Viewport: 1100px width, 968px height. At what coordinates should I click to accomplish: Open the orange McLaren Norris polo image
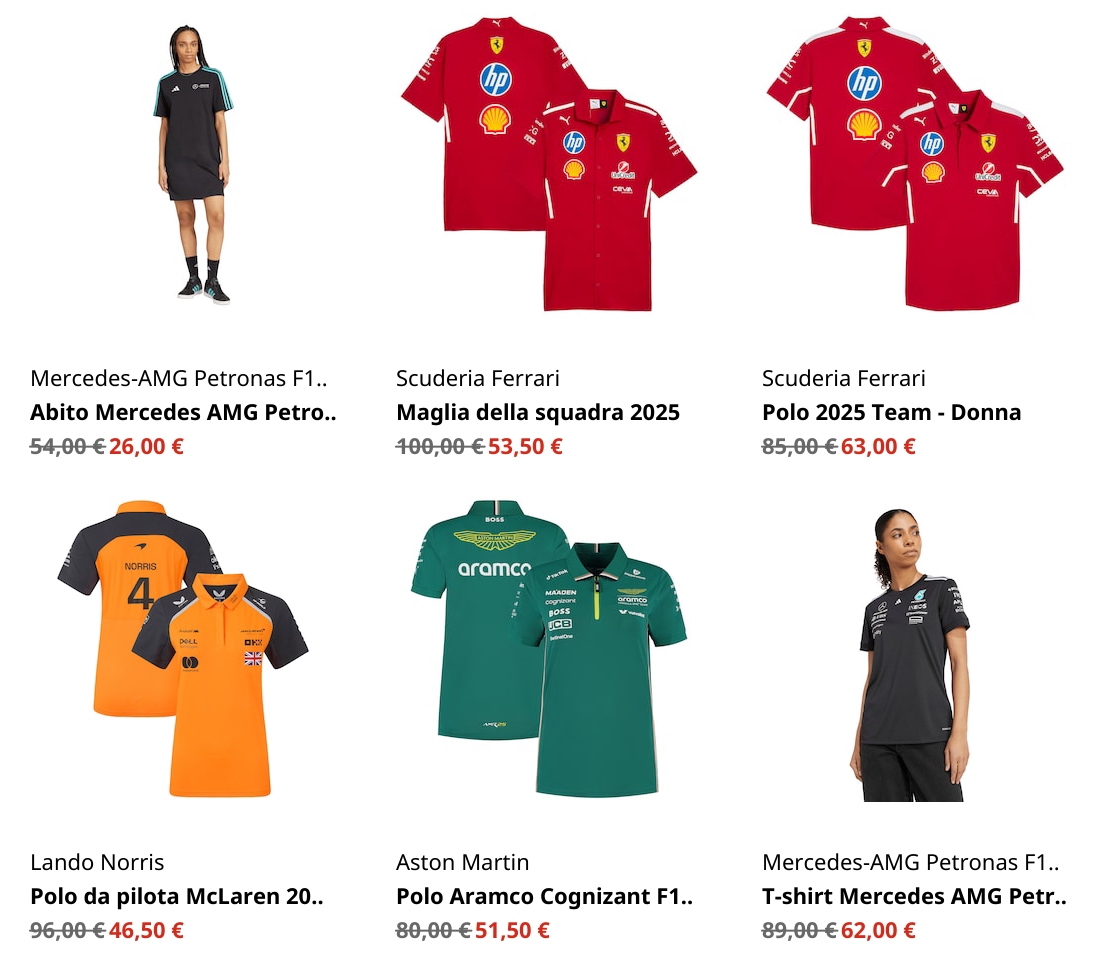[x=182, y=649]
